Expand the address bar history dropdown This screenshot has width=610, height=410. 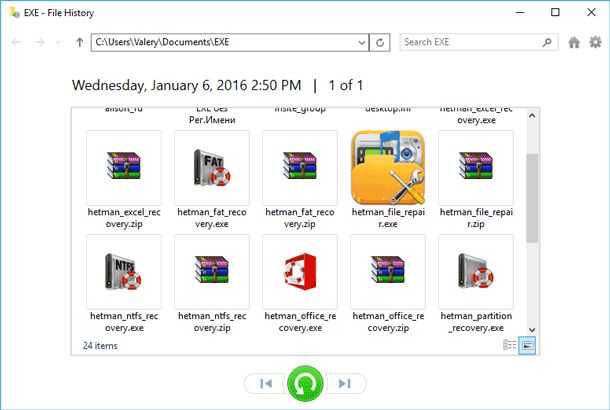tap(362, 42)
